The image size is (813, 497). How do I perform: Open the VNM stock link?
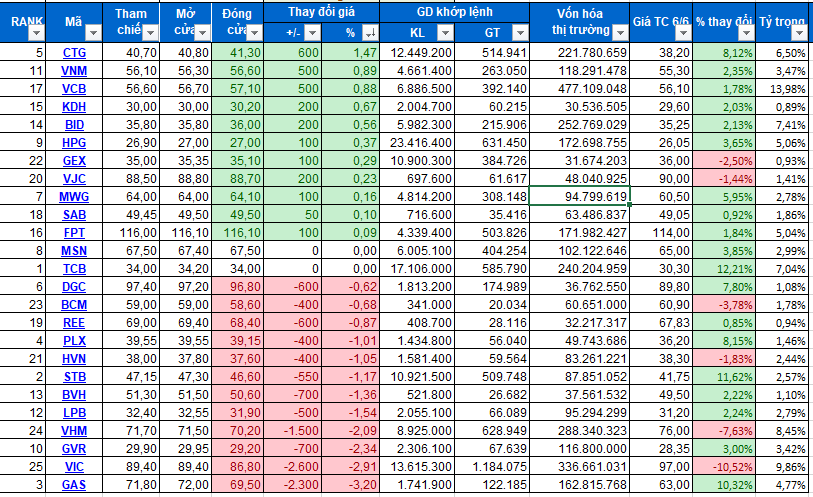[74, 71]
